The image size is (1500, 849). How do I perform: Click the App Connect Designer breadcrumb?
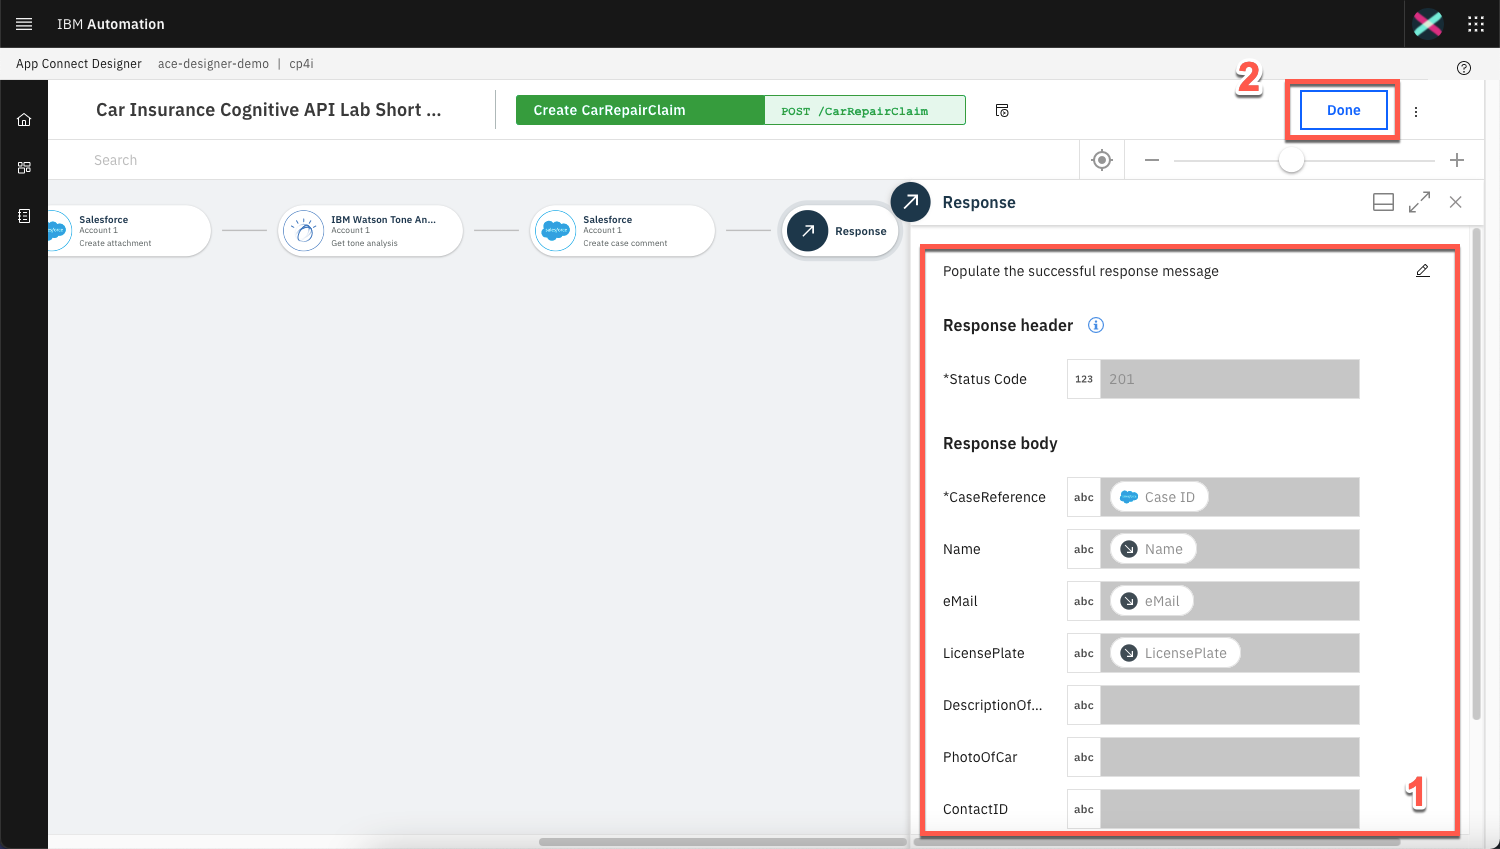(x=79, y=64)
